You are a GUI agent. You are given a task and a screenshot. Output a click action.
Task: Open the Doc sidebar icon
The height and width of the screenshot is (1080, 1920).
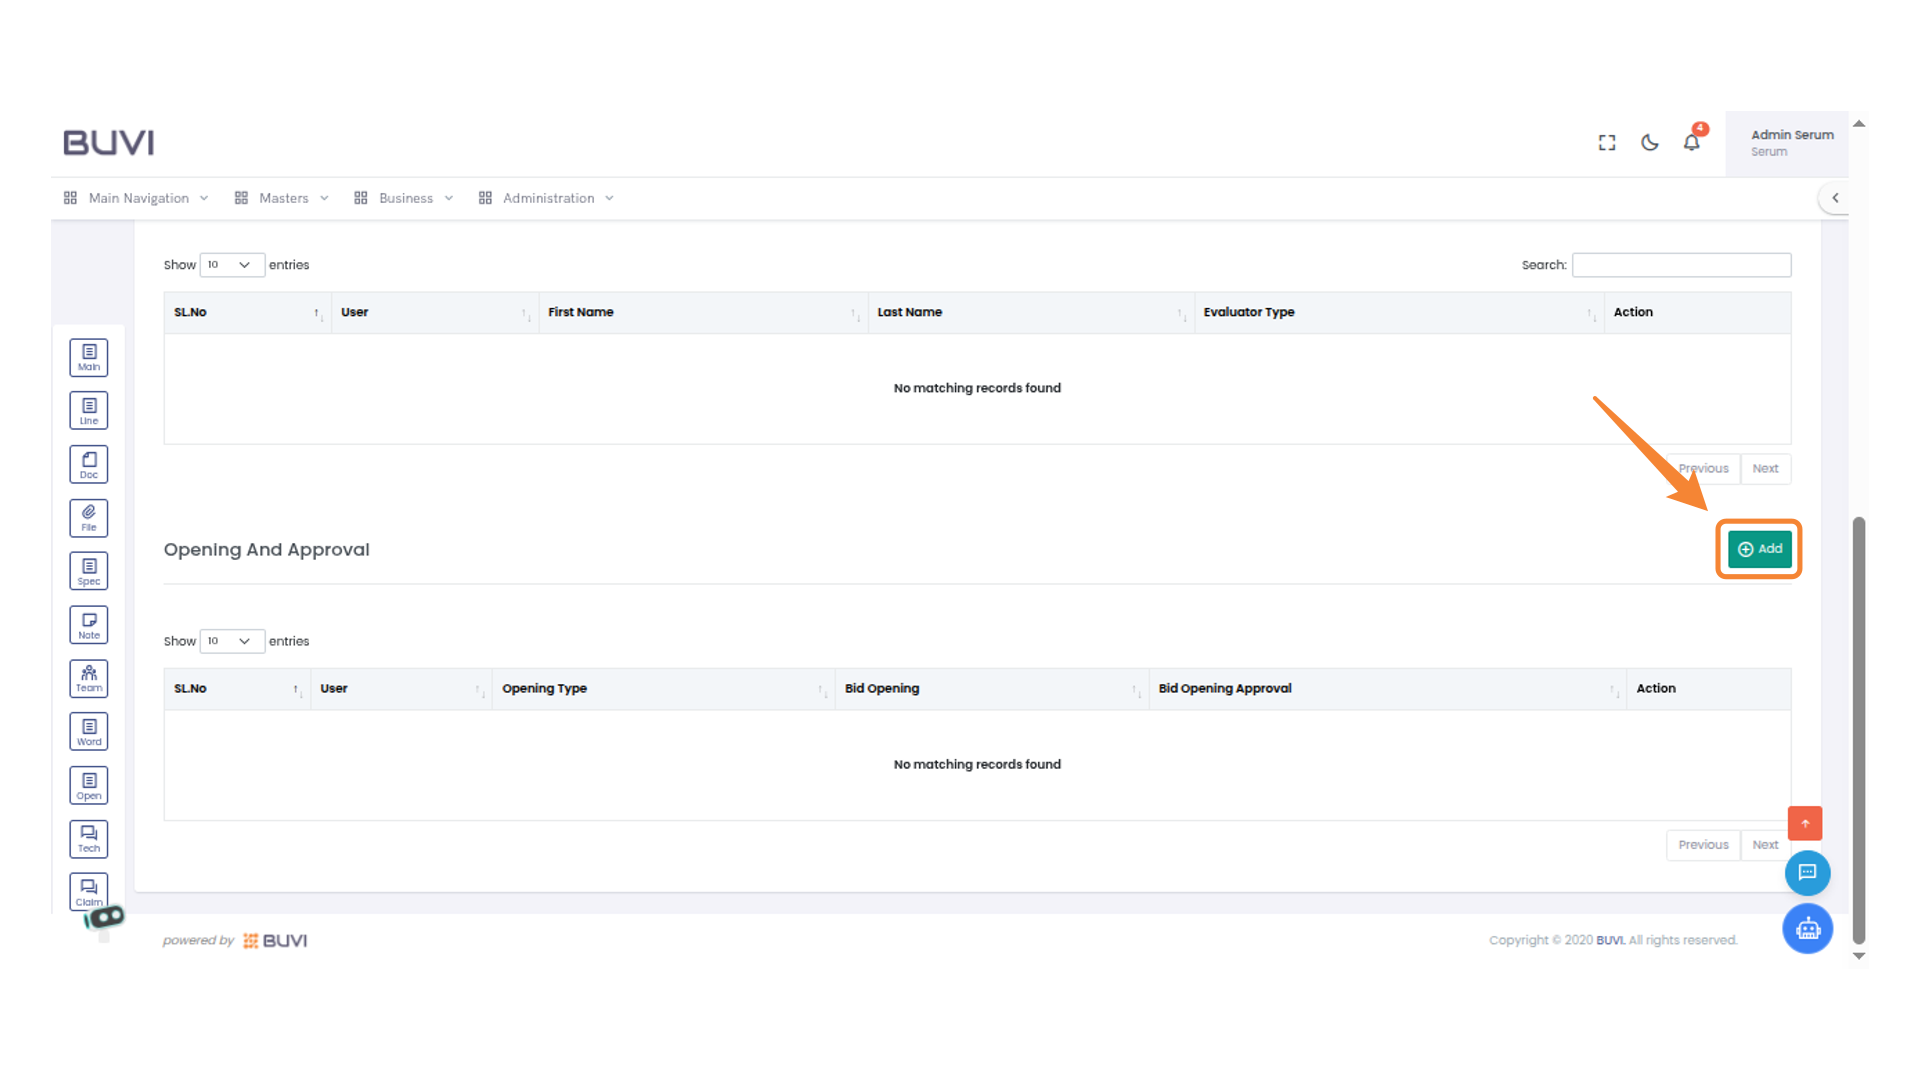89,464
